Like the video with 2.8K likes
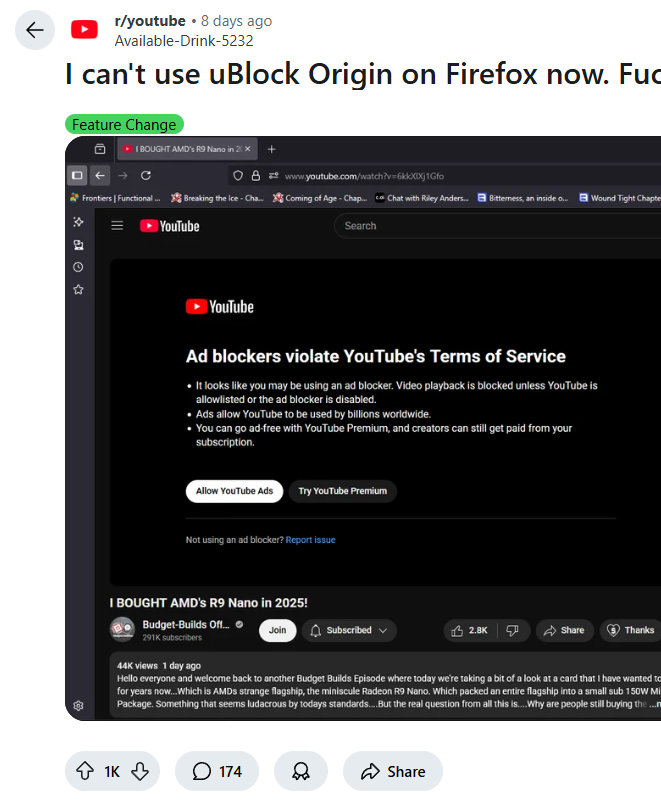The image size is (661, 812). (470, 630)
